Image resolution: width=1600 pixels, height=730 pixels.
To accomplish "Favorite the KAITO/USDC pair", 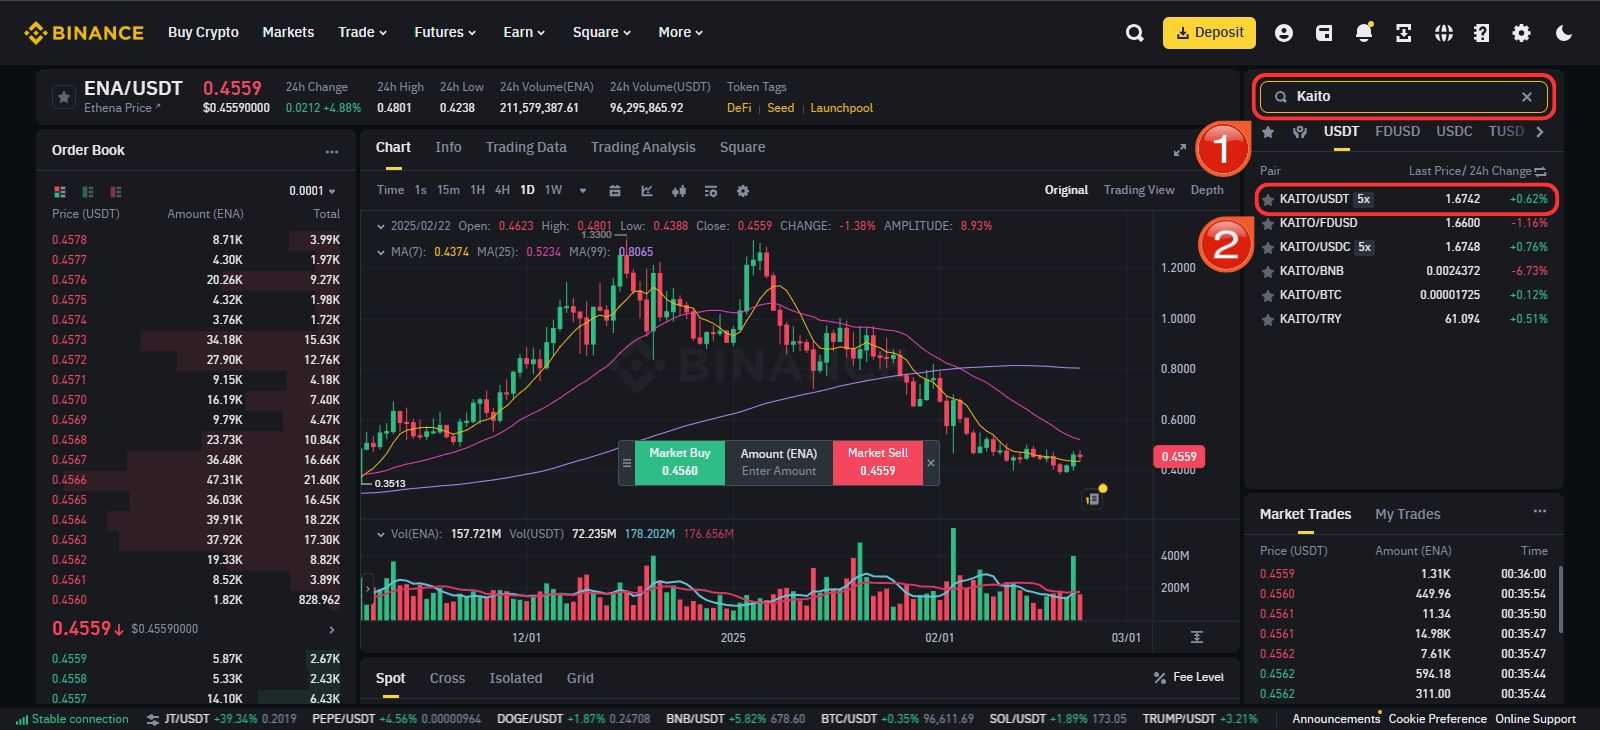I will [1267, 248].
